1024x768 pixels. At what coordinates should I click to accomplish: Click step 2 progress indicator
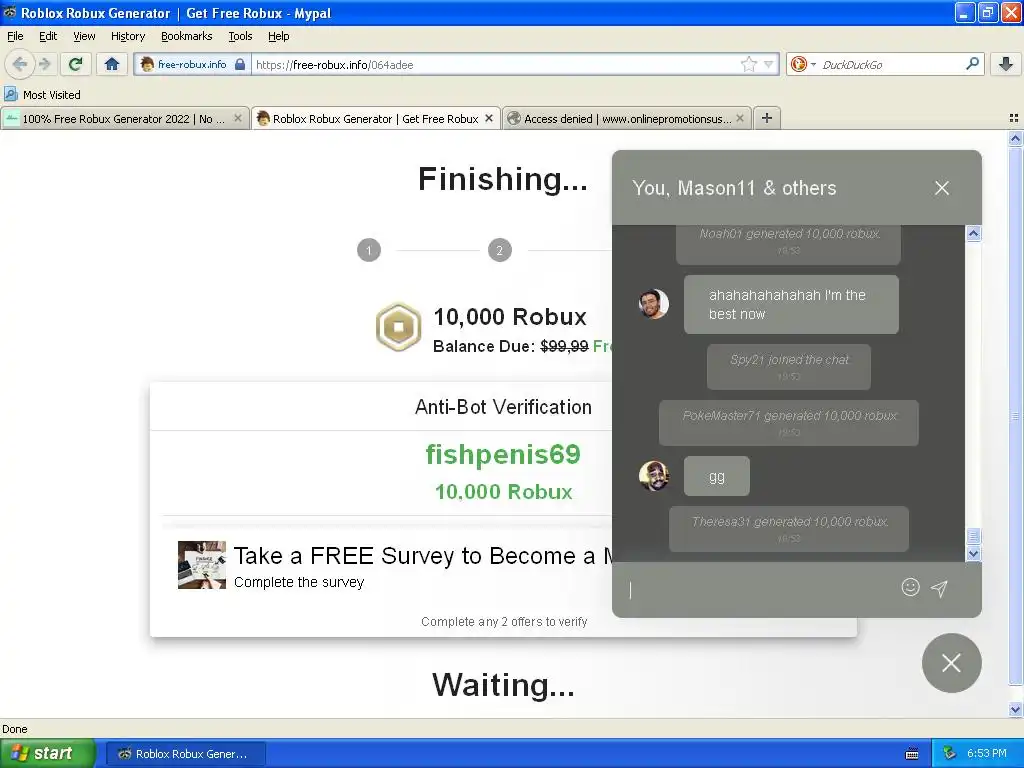click(x=500, y=250)
